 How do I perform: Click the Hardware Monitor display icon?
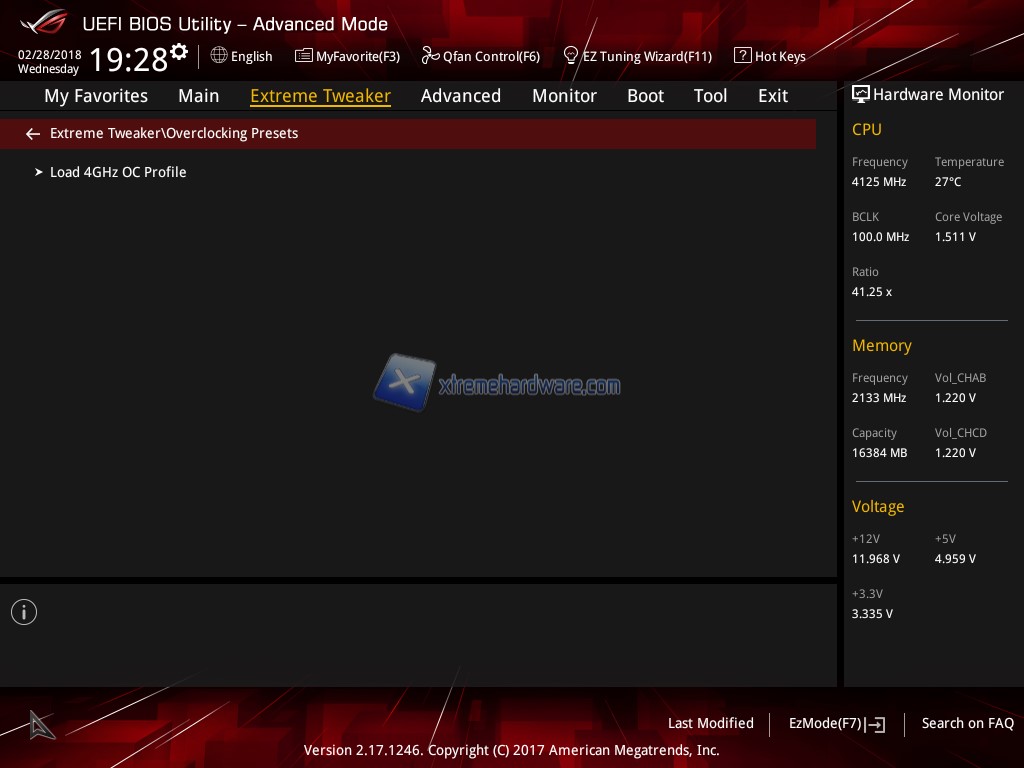tap(860, 95)
